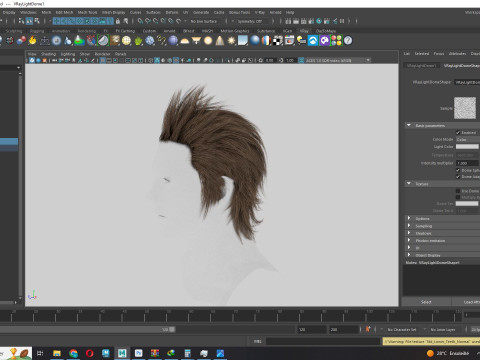
Task: Click the red and blue spheres shelf icon
Action: pyautogui.click(x=21, y=41)
